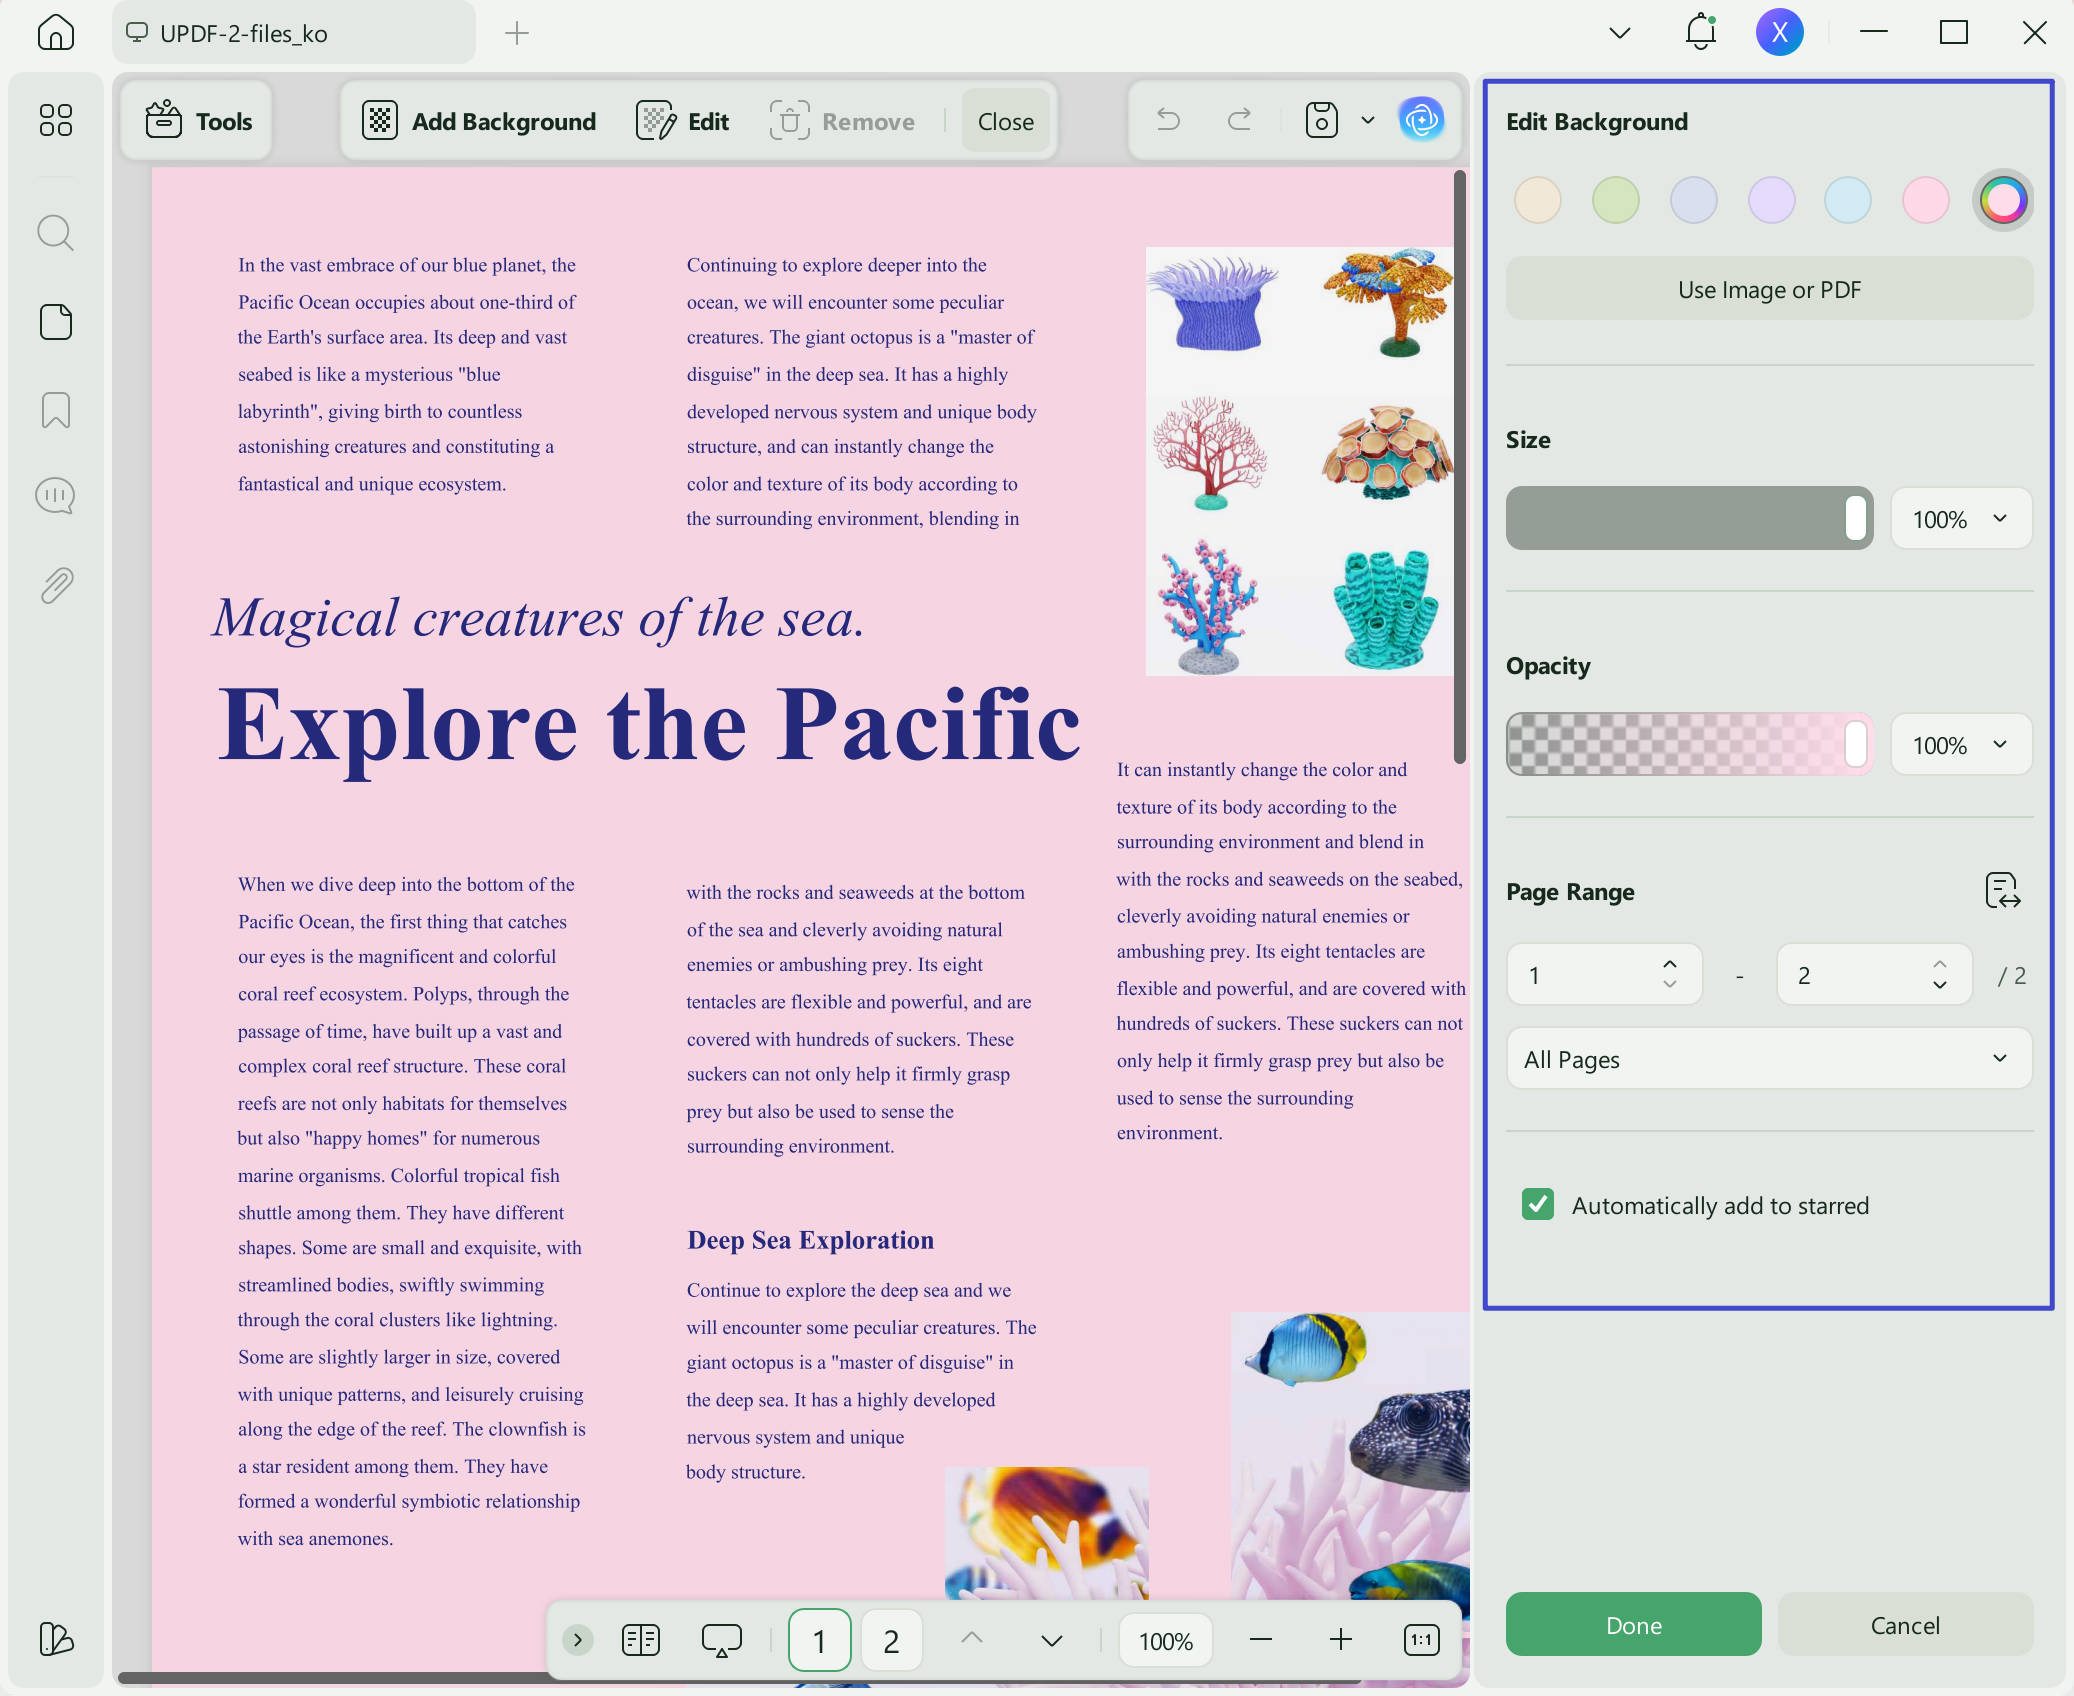Start slideshow presentation mode icon
The image size is (2074, 1696).
[x=722, y=1640]
